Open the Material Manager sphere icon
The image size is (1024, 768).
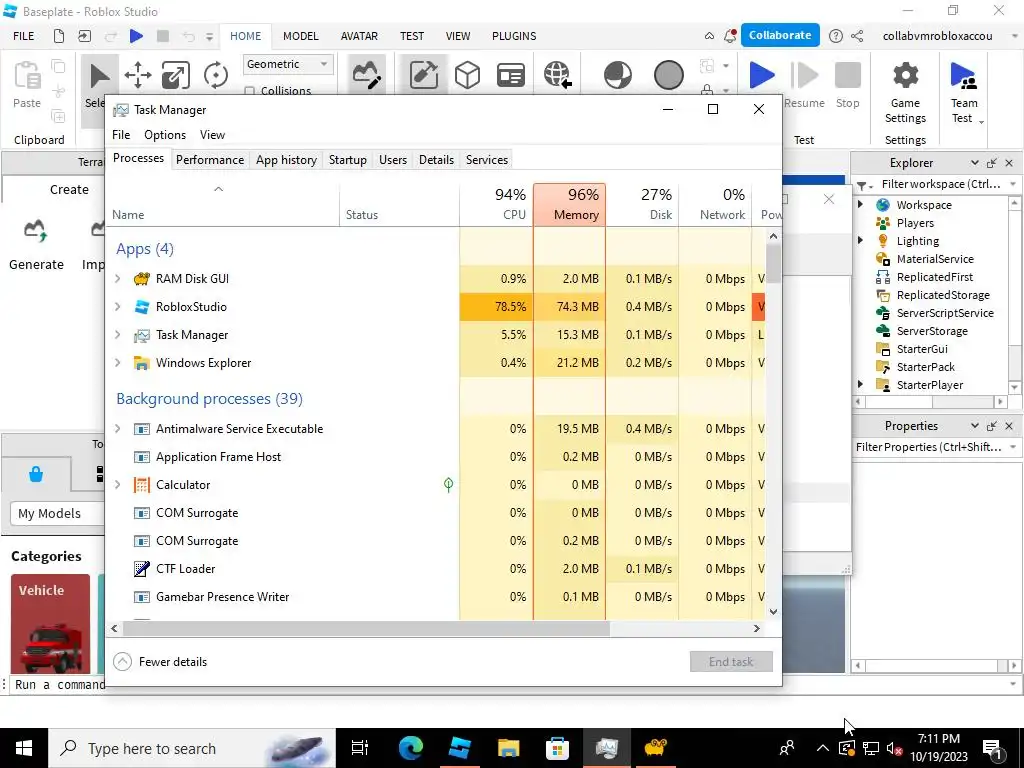tap(618, 75)
